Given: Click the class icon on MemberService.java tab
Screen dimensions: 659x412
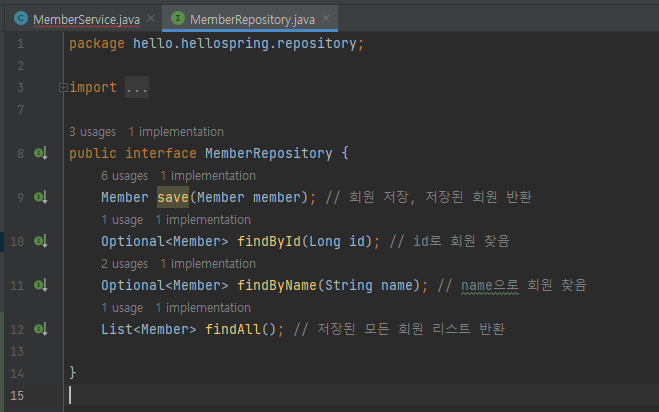Looking at the screenshot, I should click(21, 18).
